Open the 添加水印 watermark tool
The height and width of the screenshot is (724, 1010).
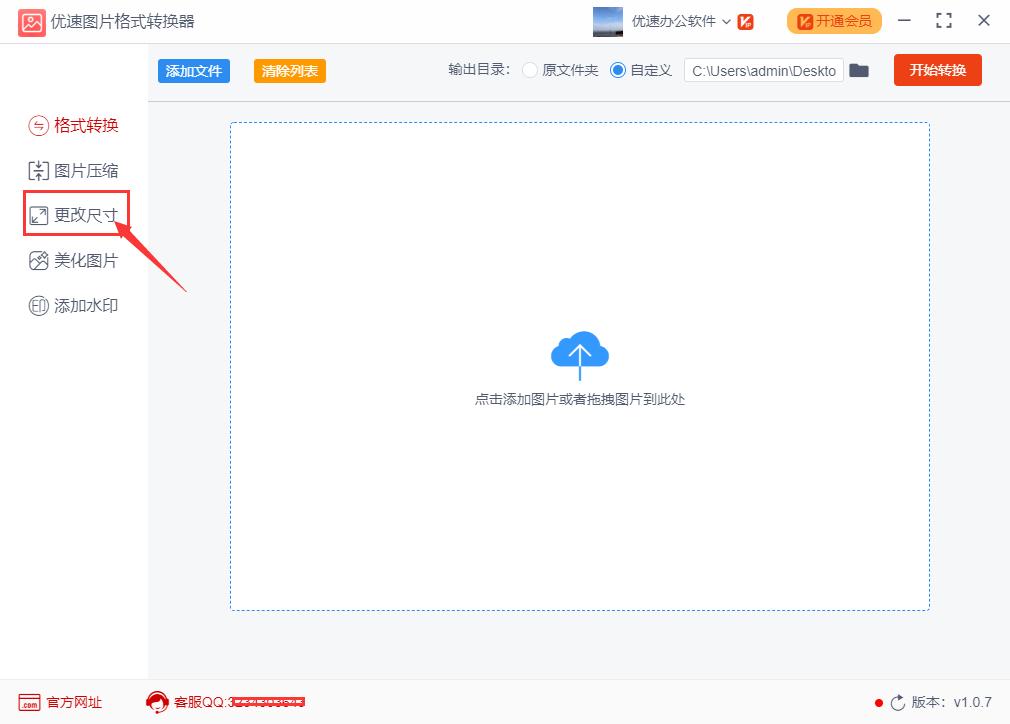tap(74, 305)
